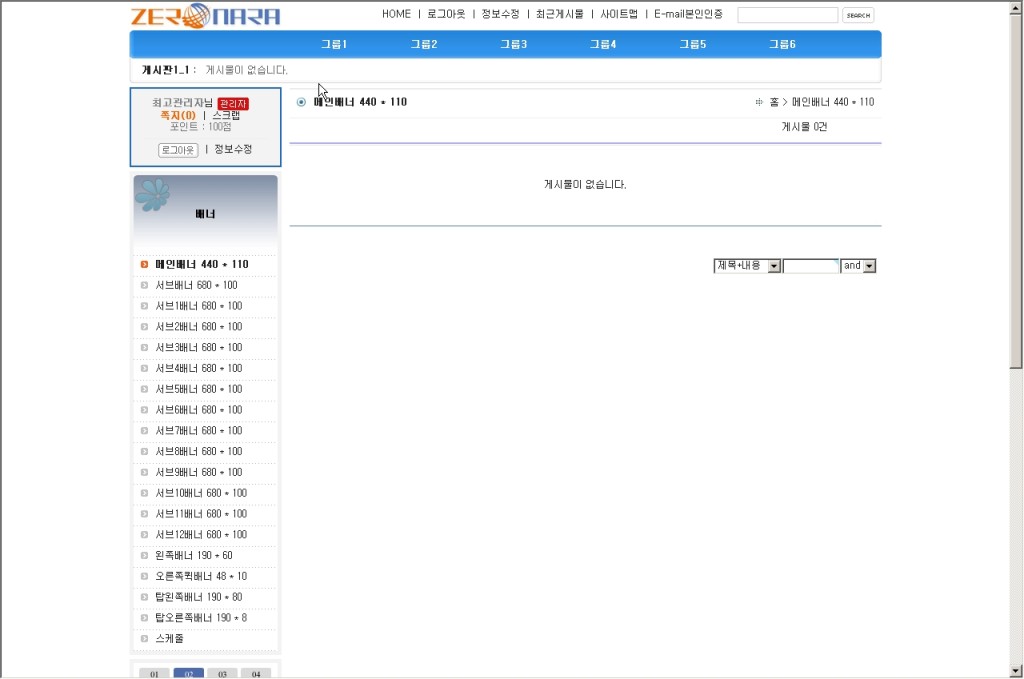Click bullet icon next to 스케줄
Image resolution: width=1024 pixels, height=679 pixels.
pos(144,639)
